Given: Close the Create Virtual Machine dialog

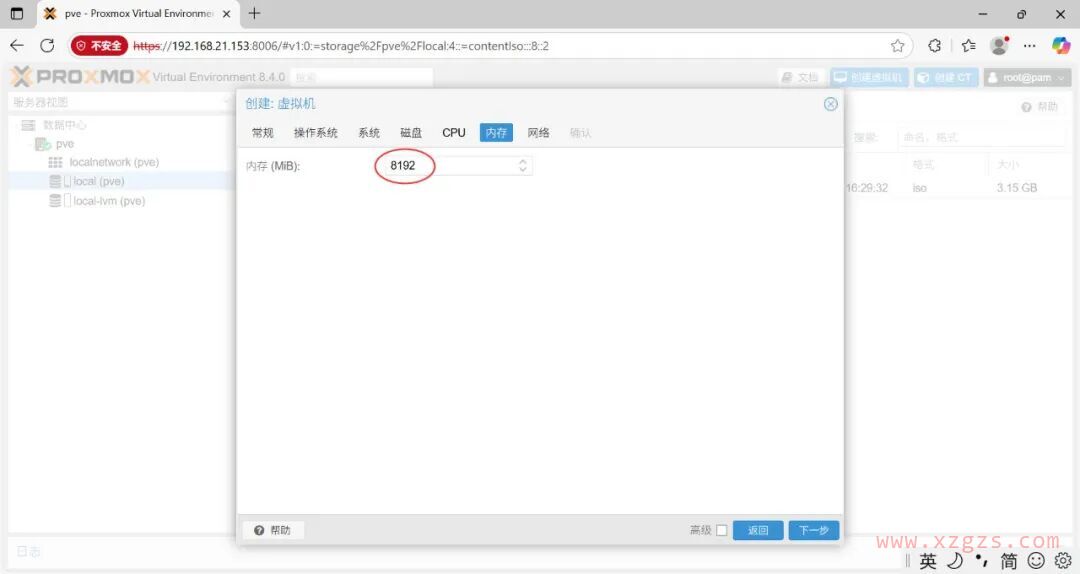Looking at the screenshot, I should (831, 104).
